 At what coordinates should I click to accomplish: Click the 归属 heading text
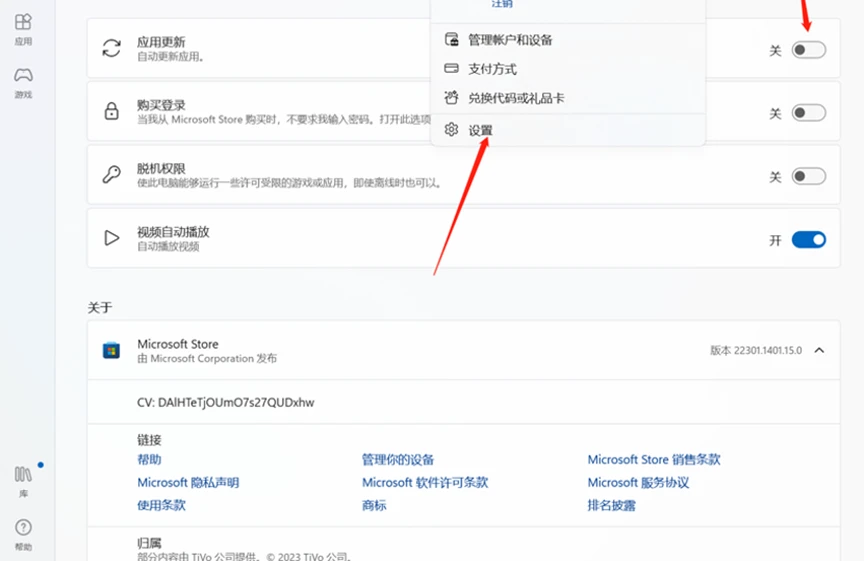[x=149, y=543]
